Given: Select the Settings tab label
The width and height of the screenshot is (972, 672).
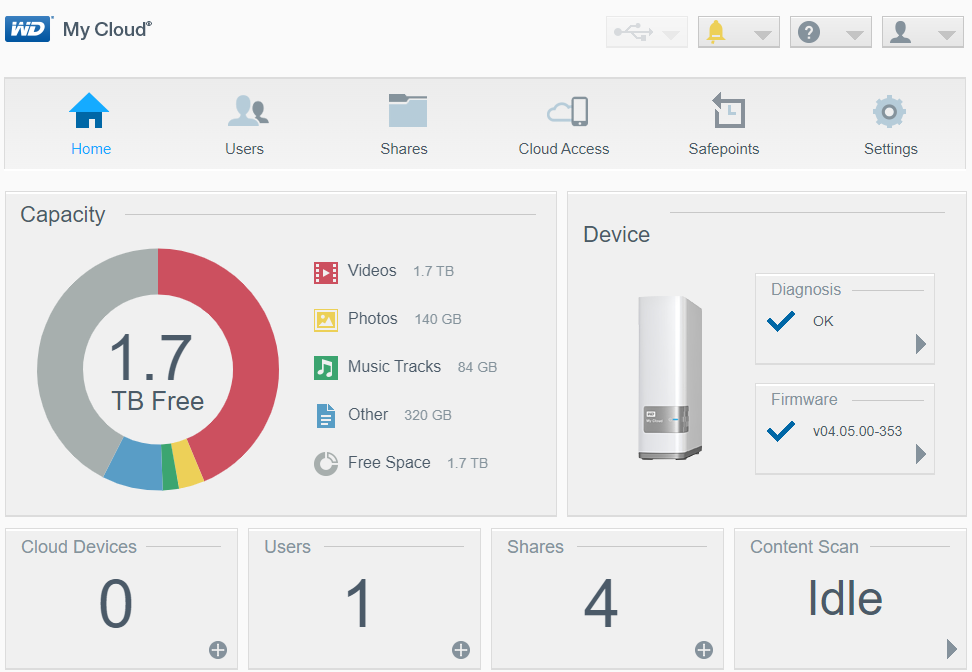Looking at the screenshot, I should coord(890,149).
